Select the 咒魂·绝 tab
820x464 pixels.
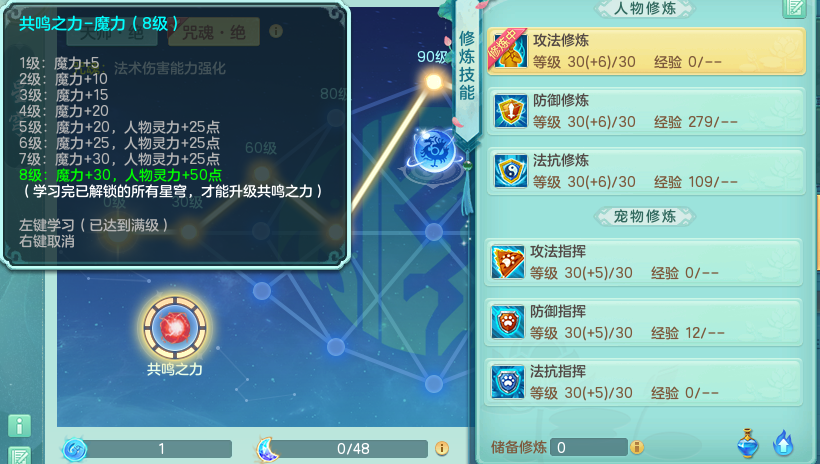click(x=214, y=33)
